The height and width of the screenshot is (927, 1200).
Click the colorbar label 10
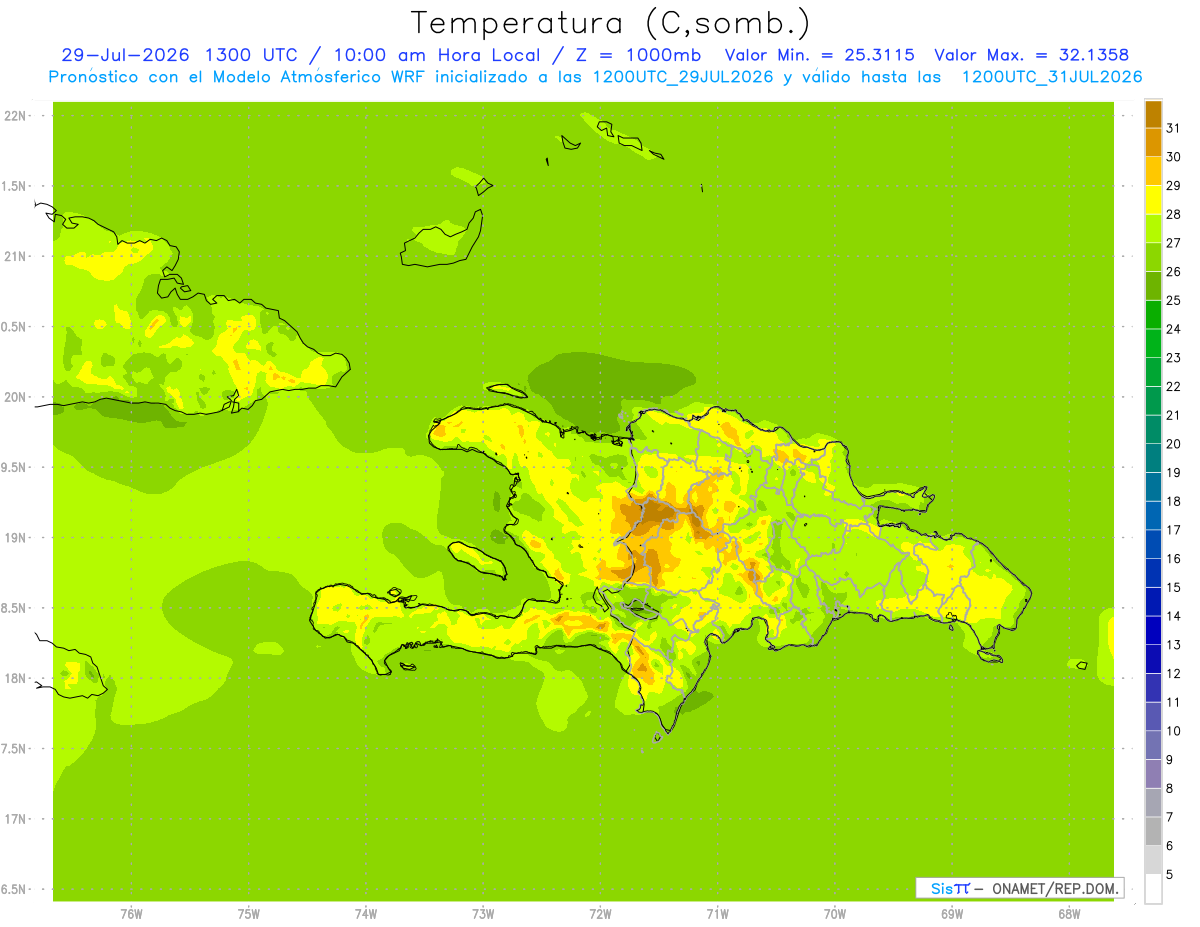[x=1173, y=731]
